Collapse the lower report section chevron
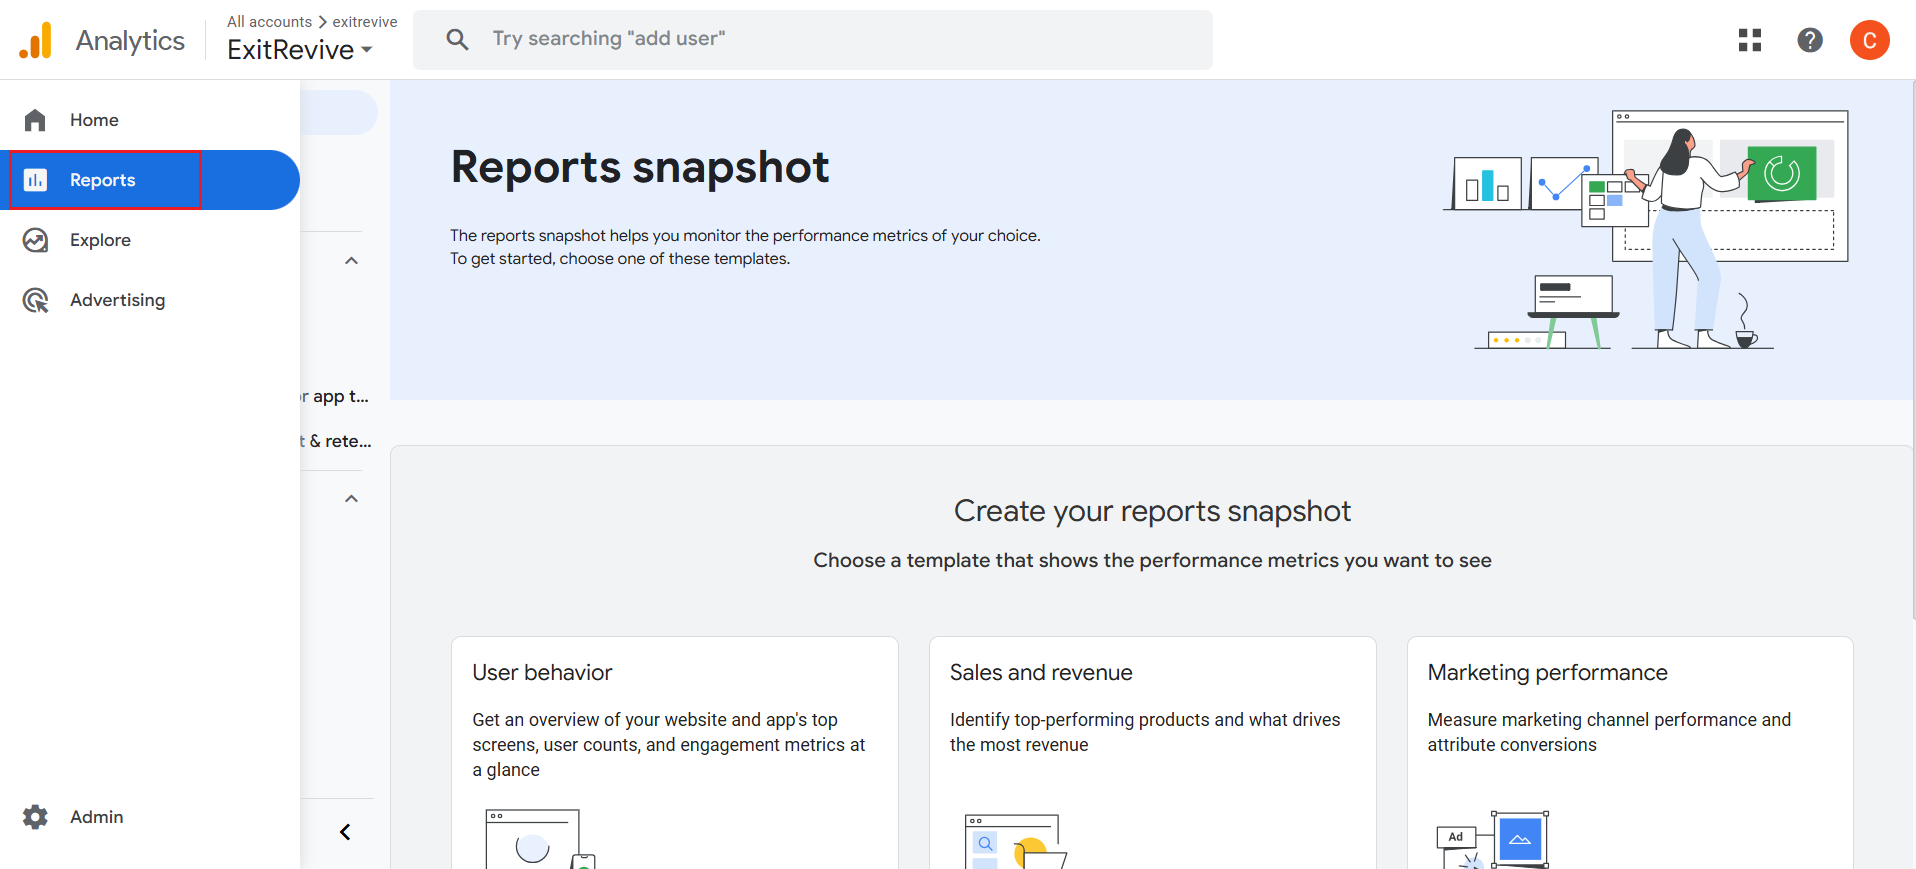This screenshot has height=869, width=1916. pyautogui.click(x=351, y=499)
